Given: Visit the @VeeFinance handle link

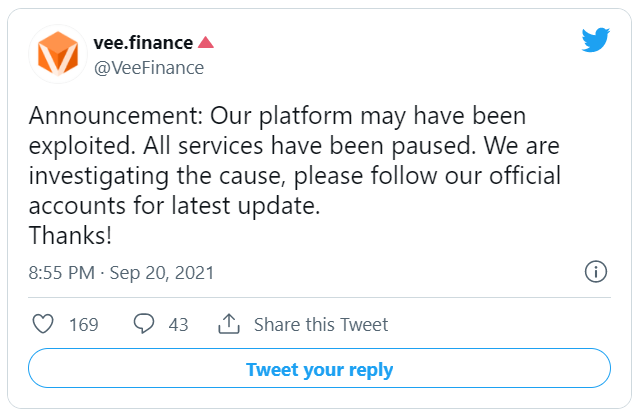Looking at the screenshot, I should [149, 68].
